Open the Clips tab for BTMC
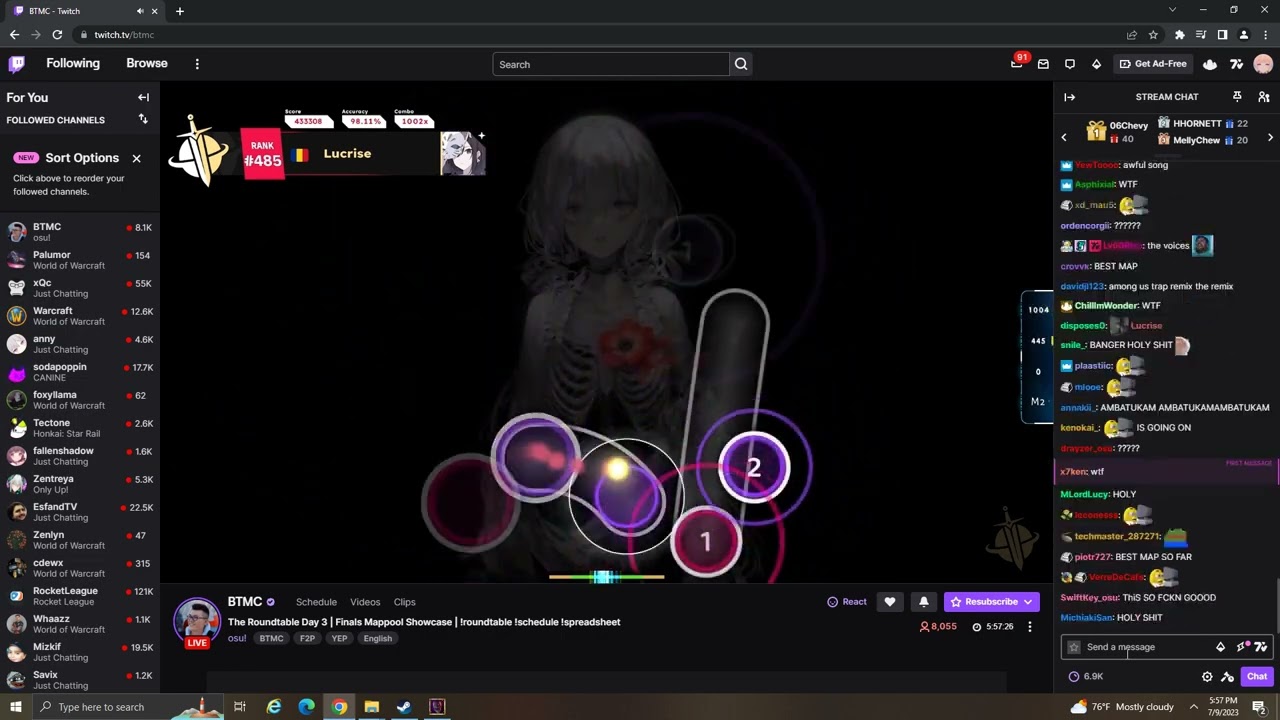The image size is (1280, 720). [x=404, y=602]
